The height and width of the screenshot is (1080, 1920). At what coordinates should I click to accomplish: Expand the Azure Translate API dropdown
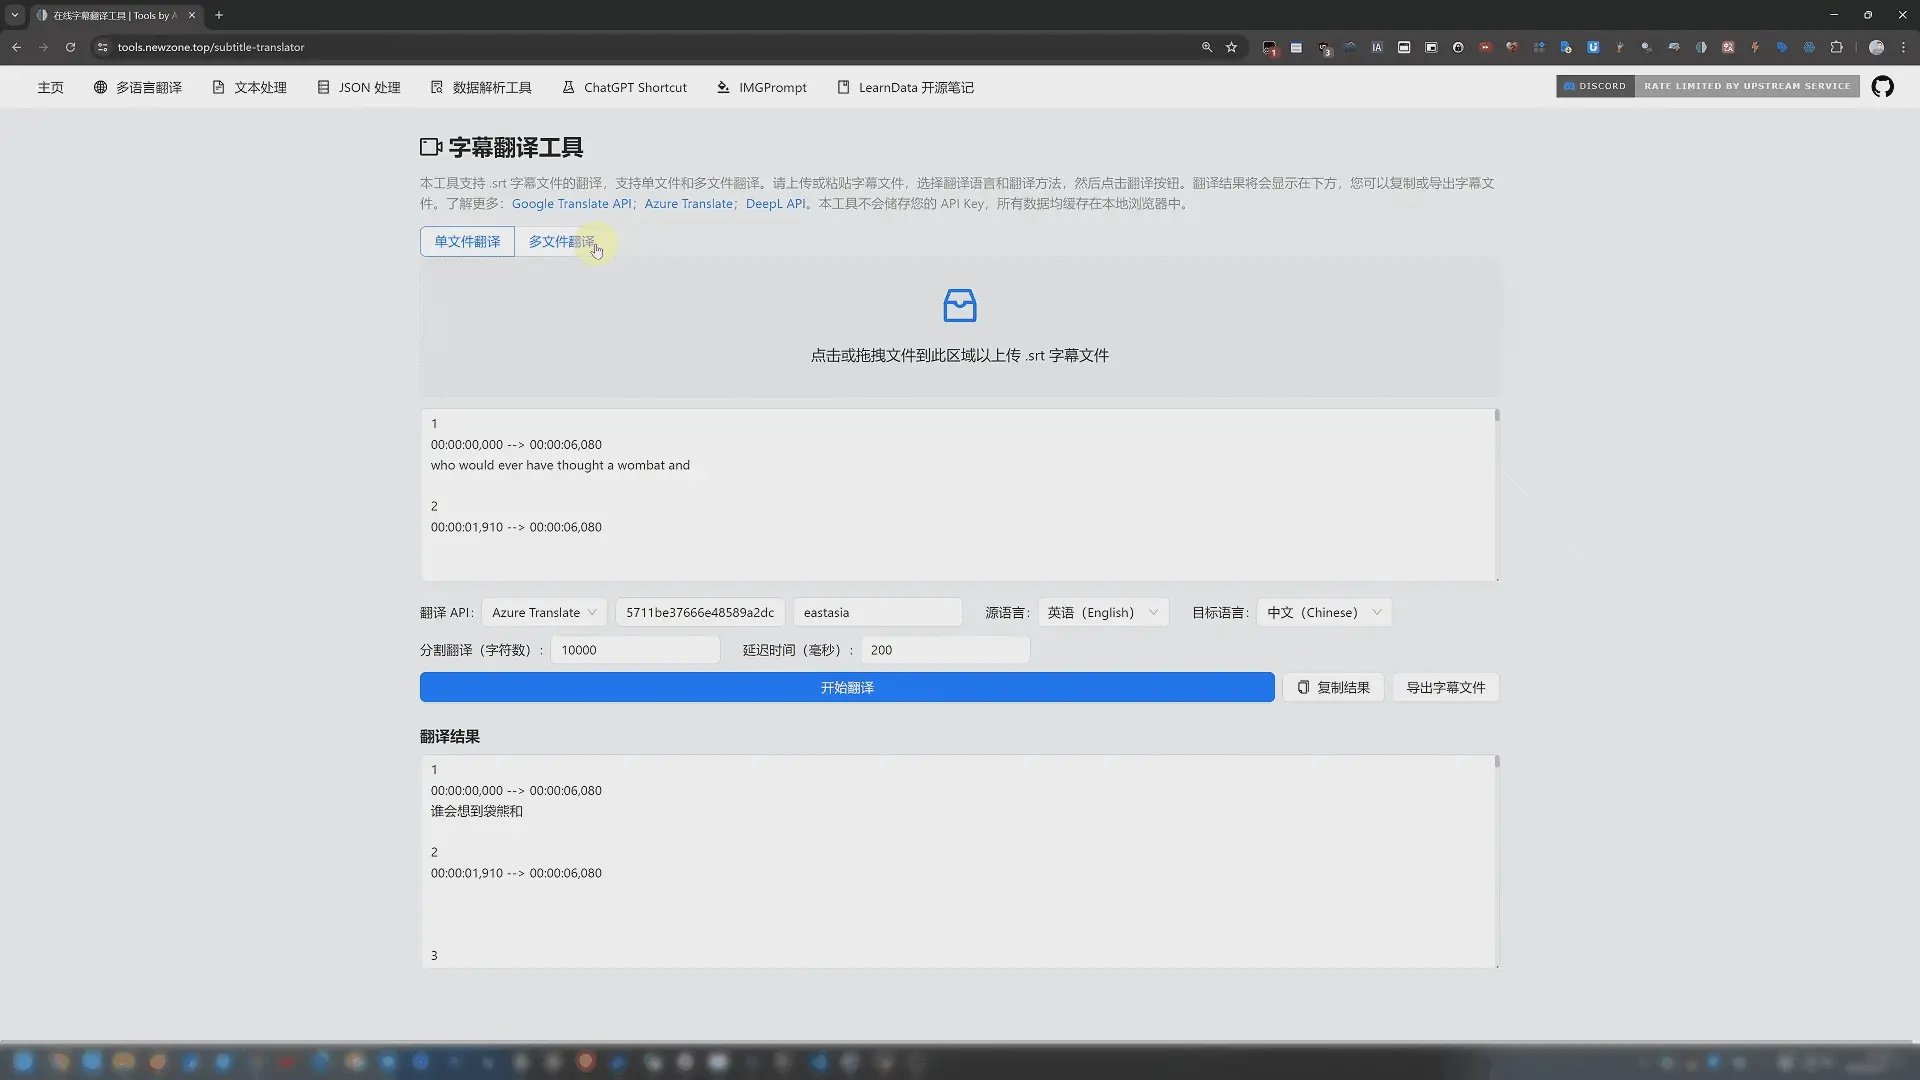pyautogui.click(x=543, y=612)
